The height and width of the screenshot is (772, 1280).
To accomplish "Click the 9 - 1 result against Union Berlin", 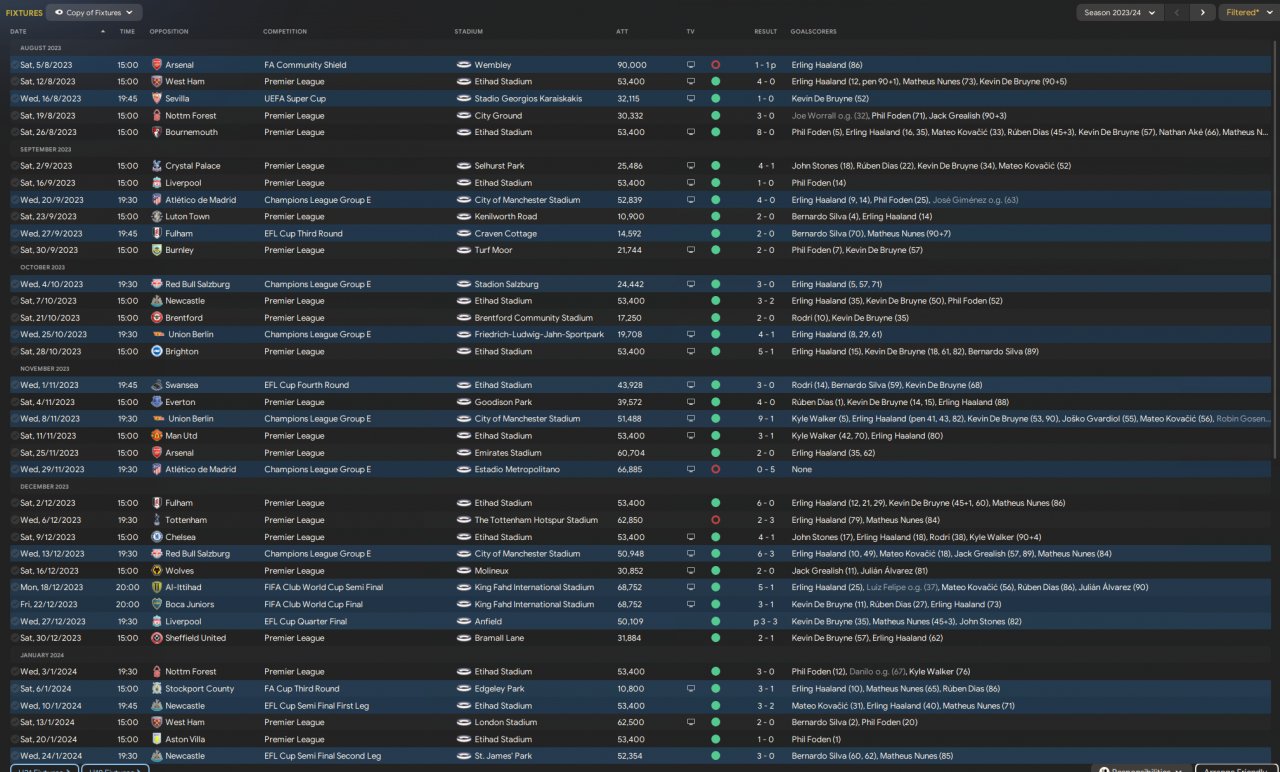I will 766,419.
